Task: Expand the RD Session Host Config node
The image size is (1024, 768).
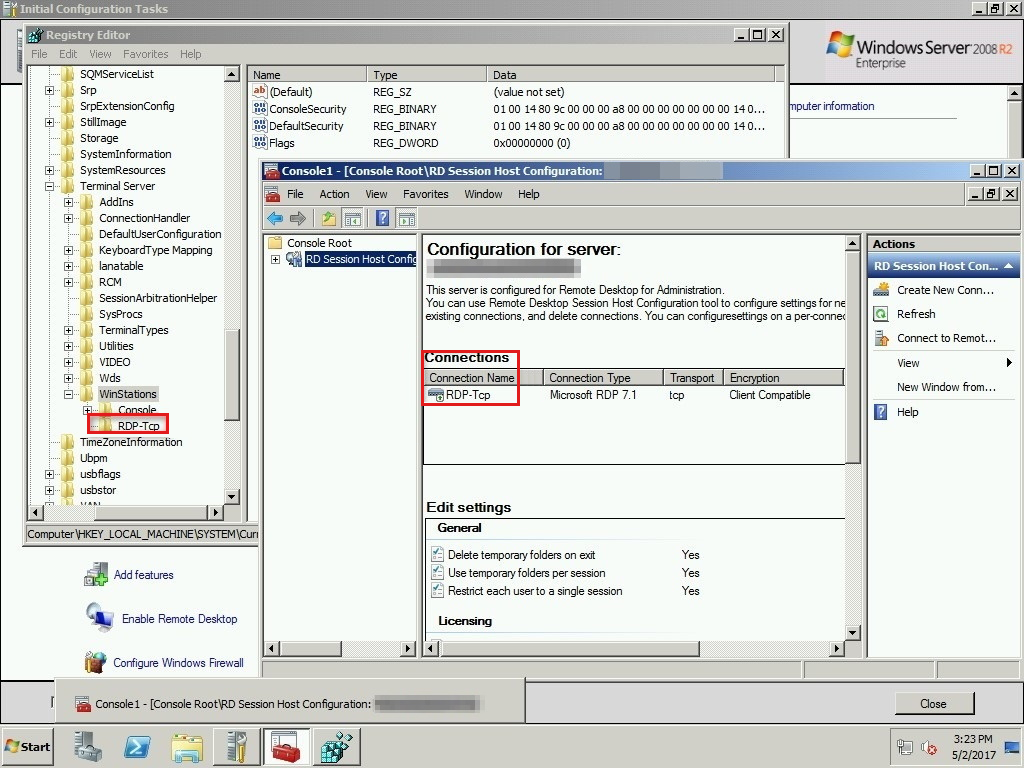Action: [x=276, y=259]
